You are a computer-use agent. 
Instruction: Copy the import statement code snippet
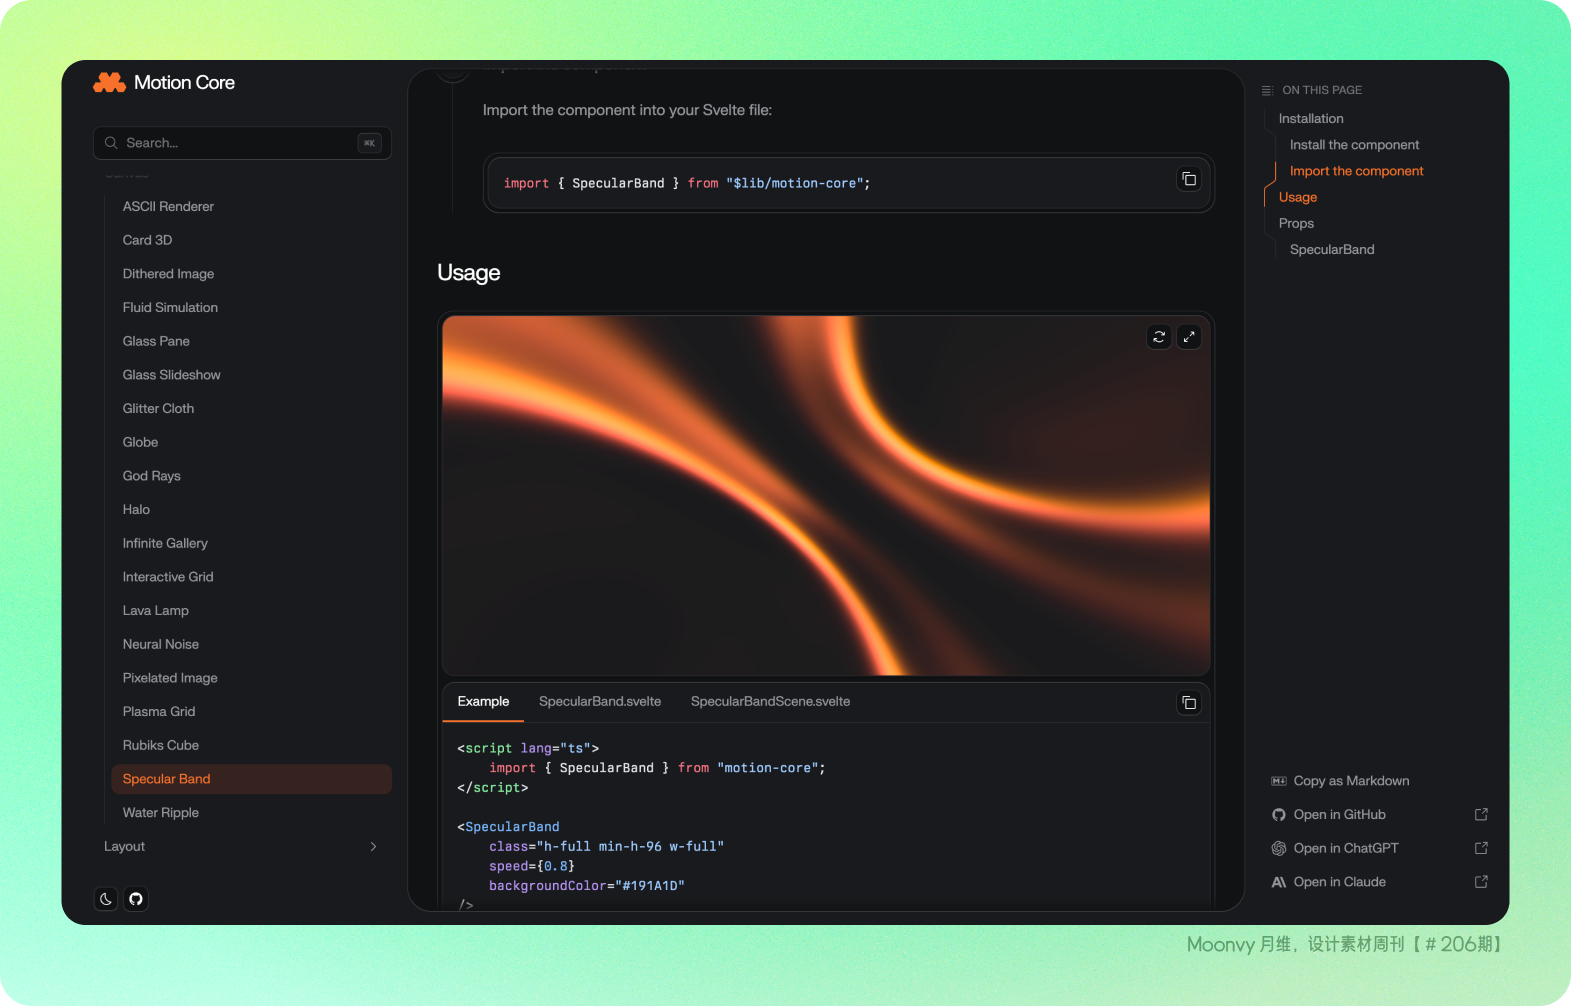1188,180
